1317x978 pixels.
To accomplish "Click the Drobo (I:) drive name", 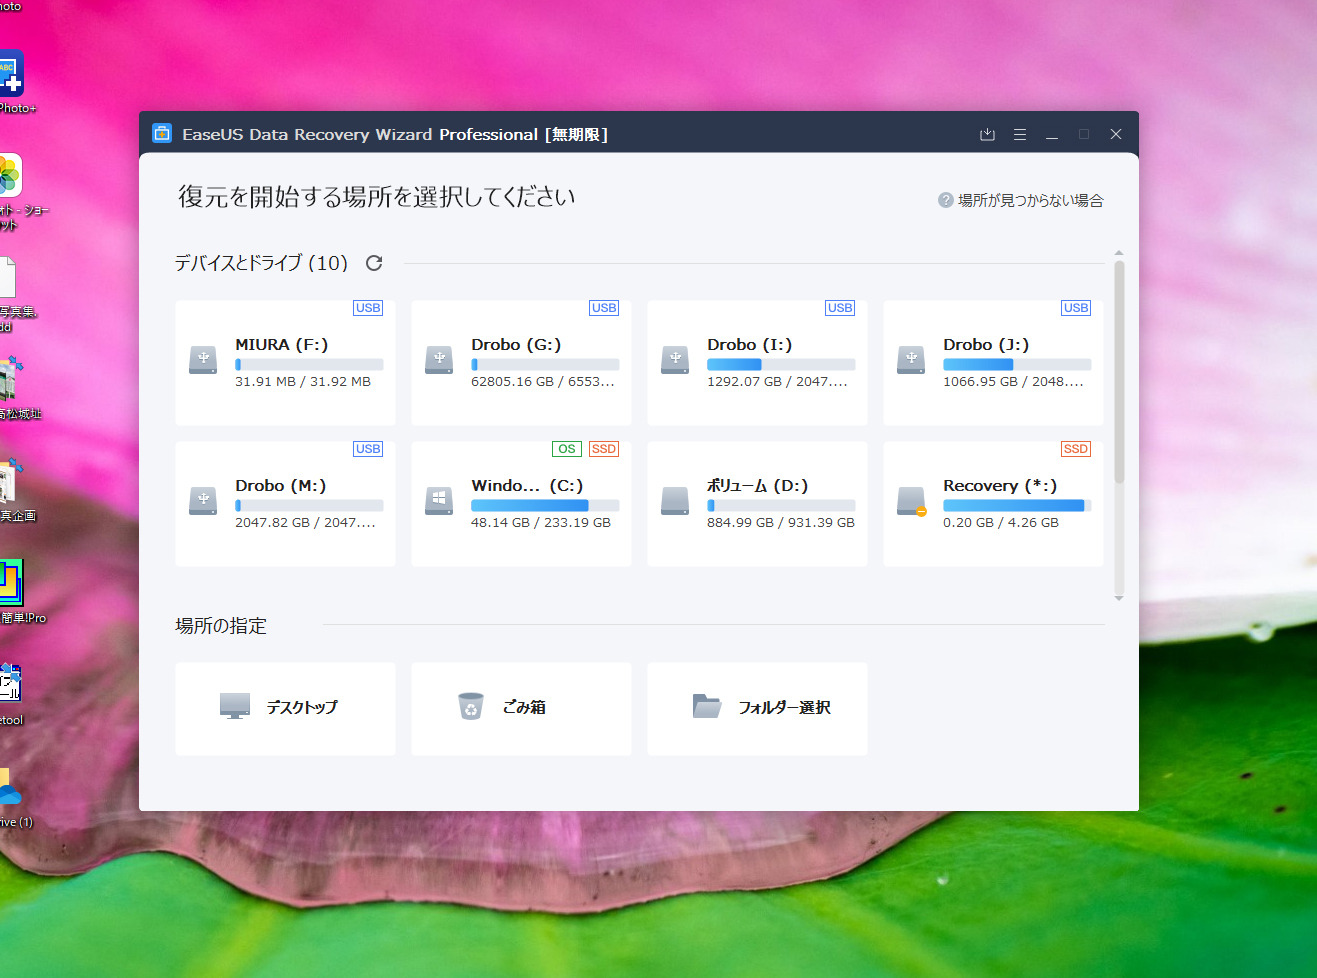I will click(x=750, y=345).
